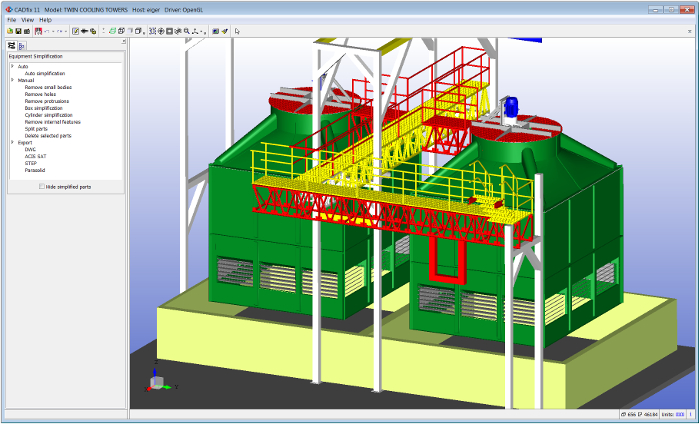Choose STEP export format

[x=31, y=163]
